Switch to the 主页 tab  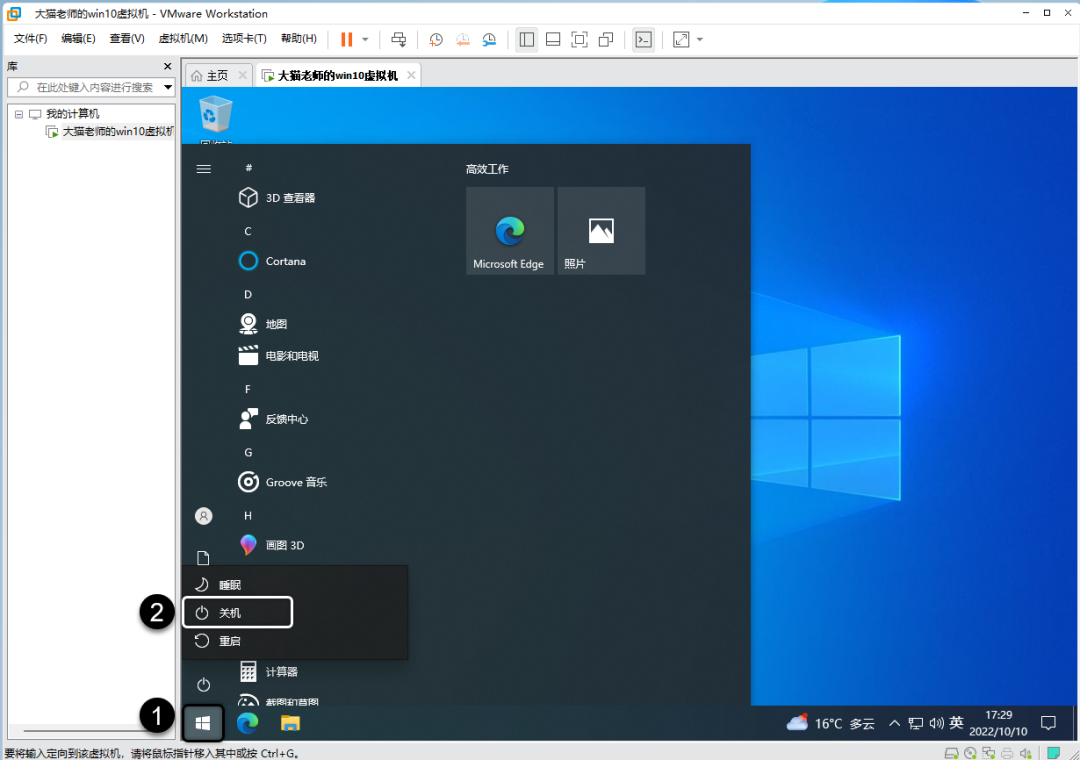pos(210,76)
